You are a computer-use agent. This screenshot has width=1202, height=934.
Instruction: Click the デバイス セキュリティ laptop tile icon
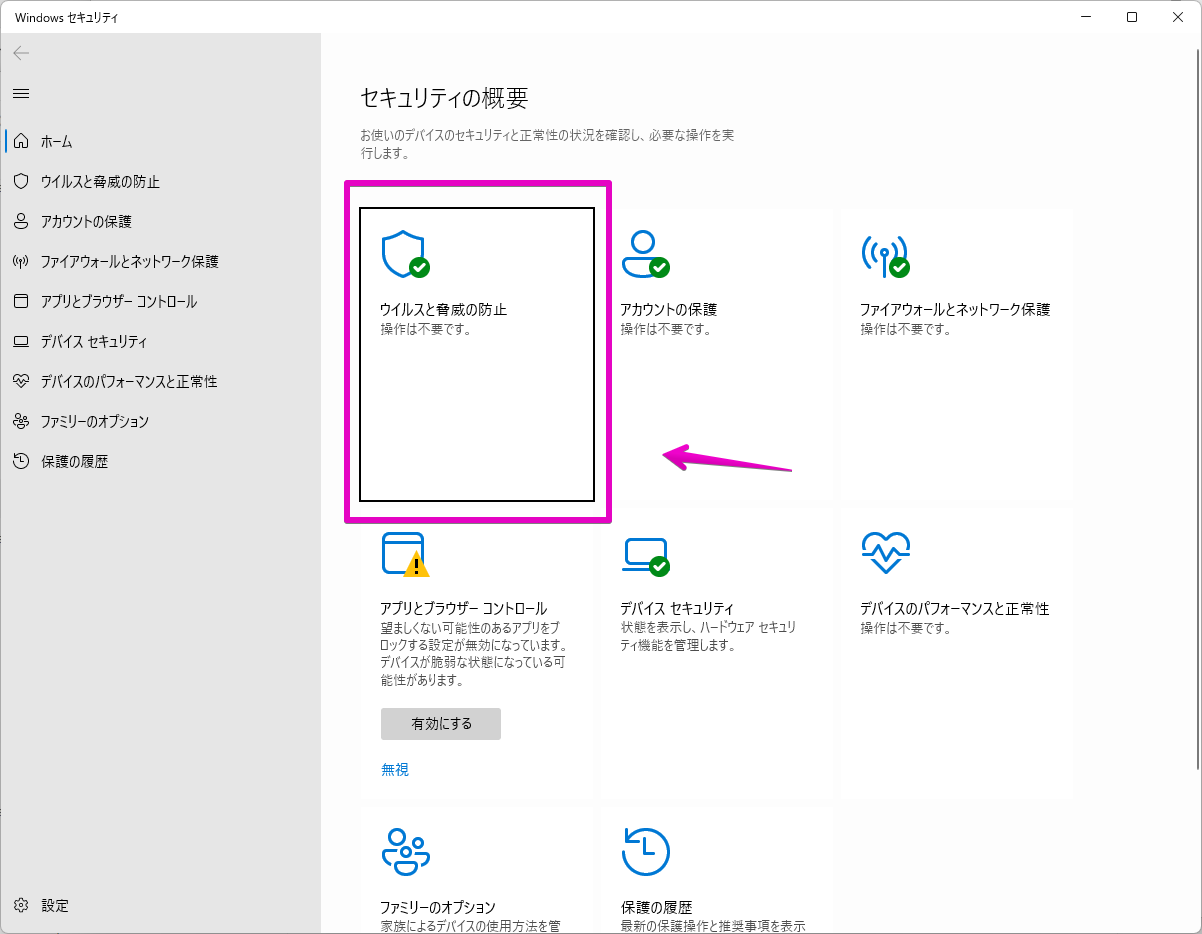(x=645, y=554)
